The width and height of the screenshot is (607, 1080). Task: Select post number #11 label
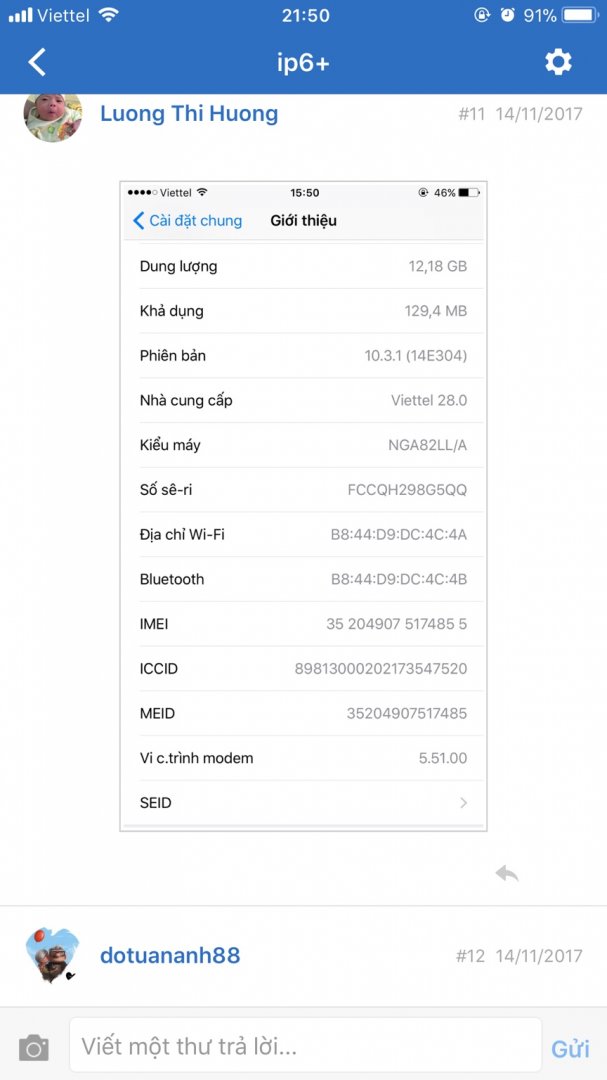471,114
